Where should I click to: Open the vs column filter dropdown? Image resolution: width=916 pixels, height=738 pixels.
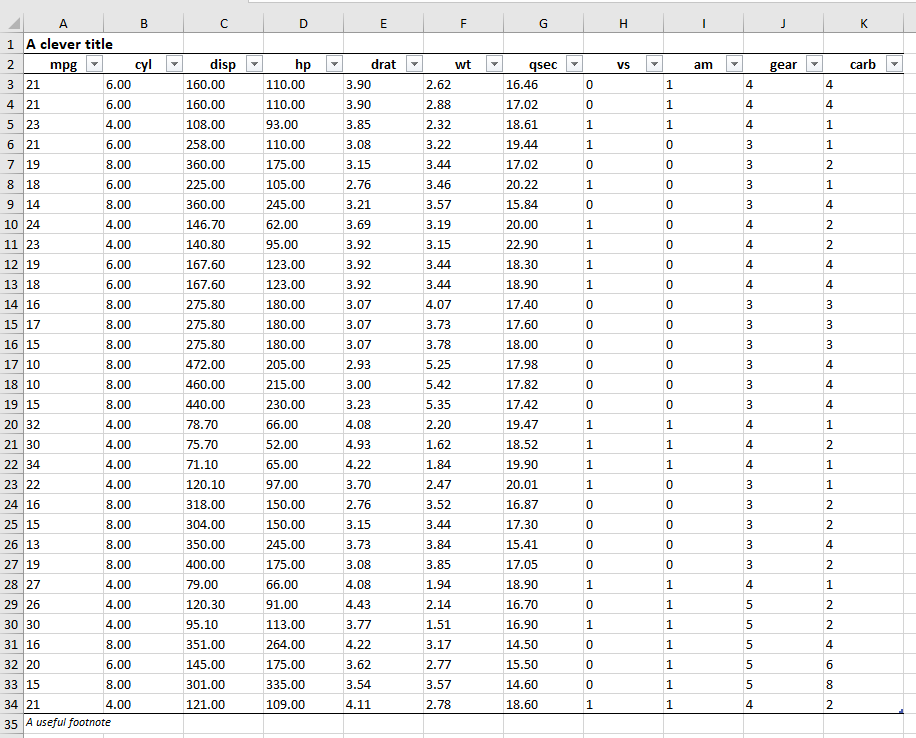tap(654, 64)
